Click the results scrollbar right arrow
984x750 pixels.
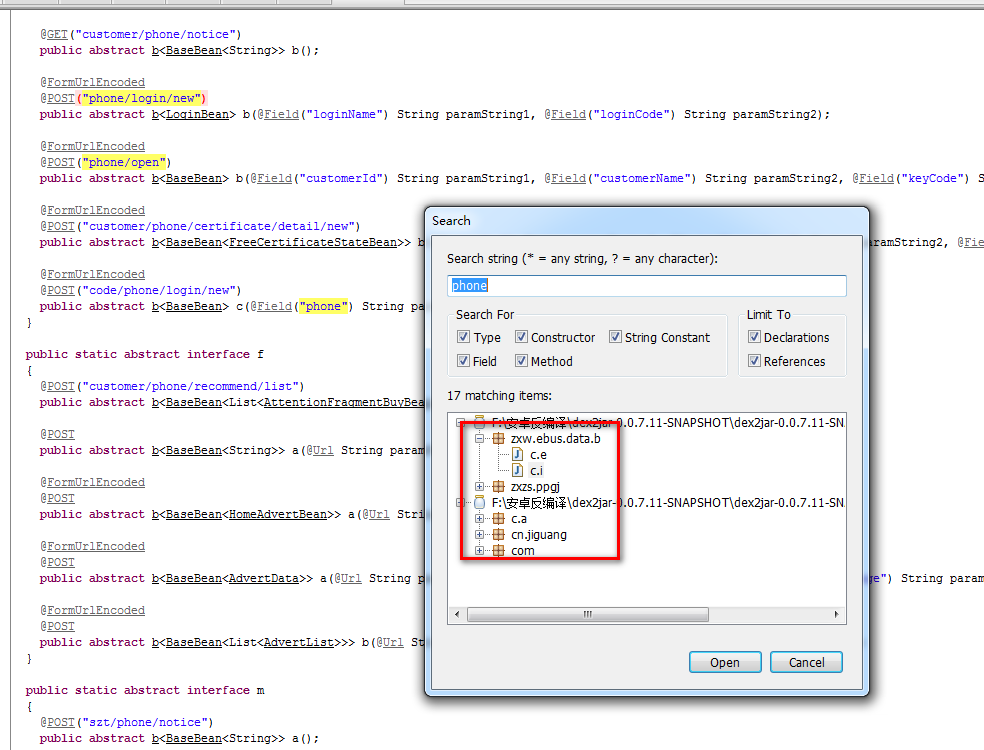[837, 614]
